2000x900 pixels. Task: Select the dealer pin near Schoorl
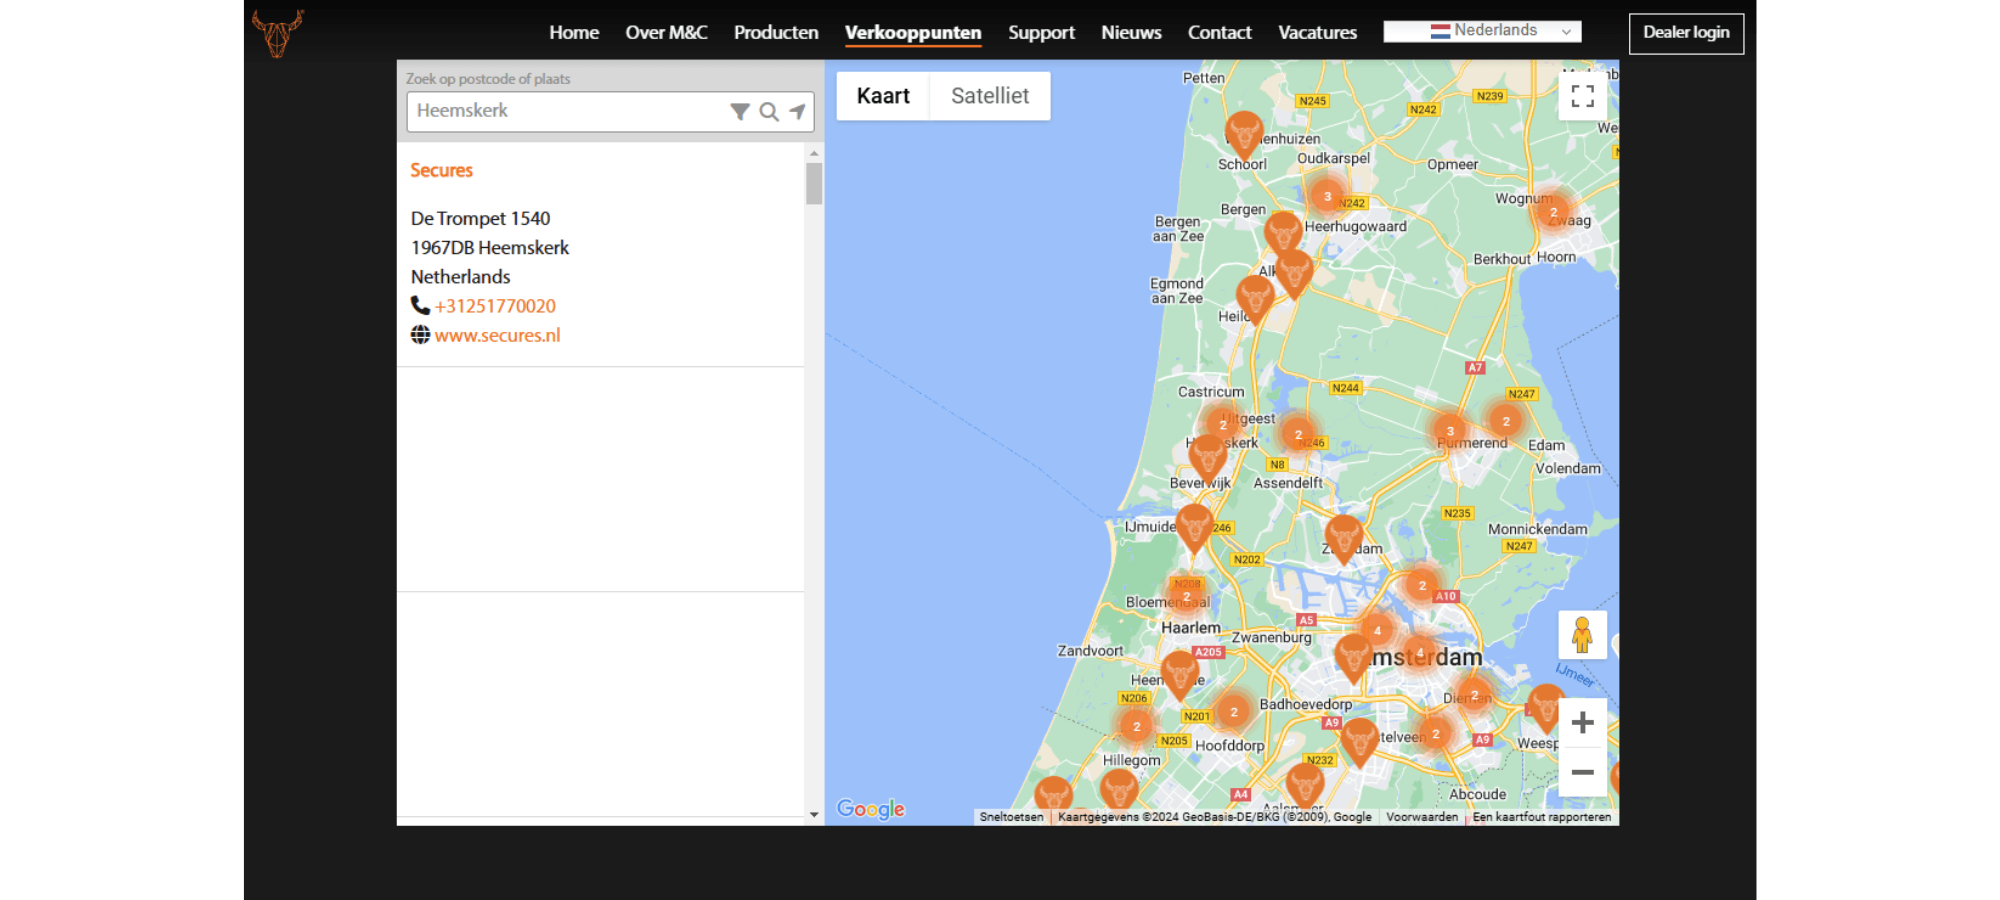tap(1243, 133)
